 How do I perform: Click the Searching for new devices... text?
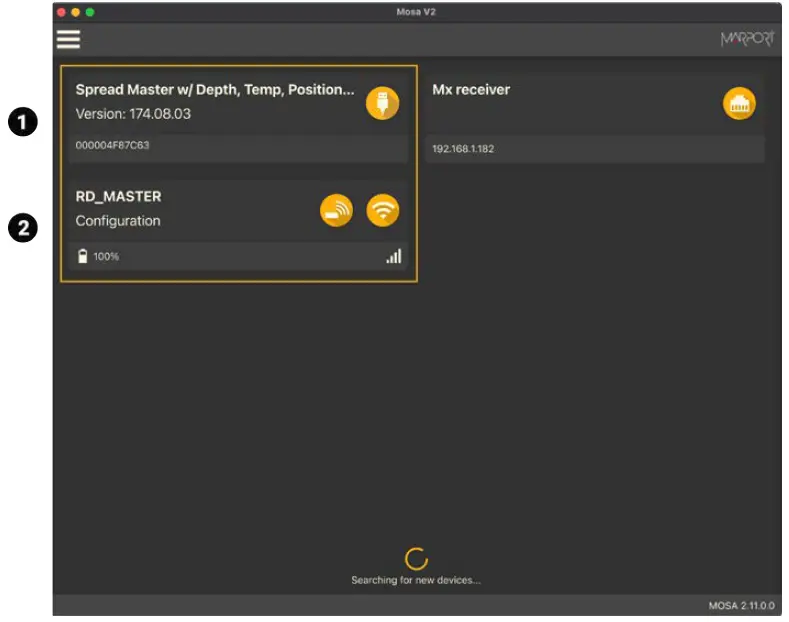416,580
